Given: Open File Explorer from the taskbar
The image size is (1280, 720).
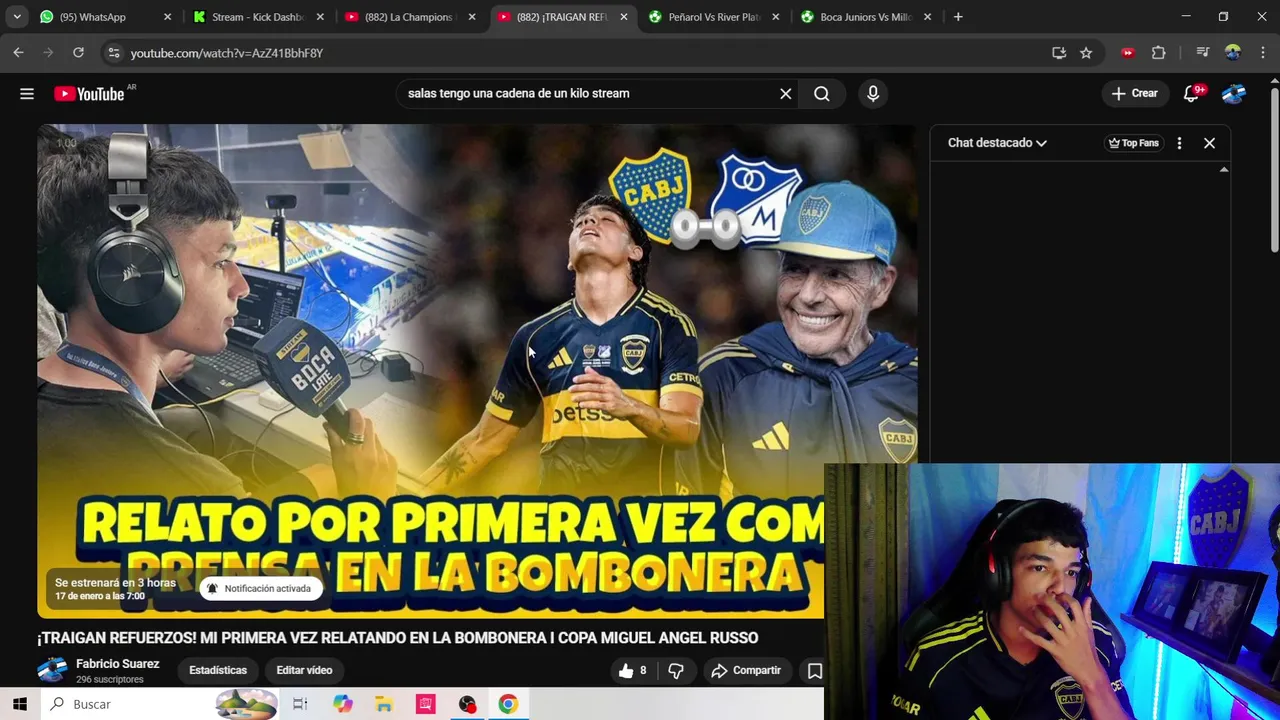Looking at the screenshot, I should pos(384,705).
